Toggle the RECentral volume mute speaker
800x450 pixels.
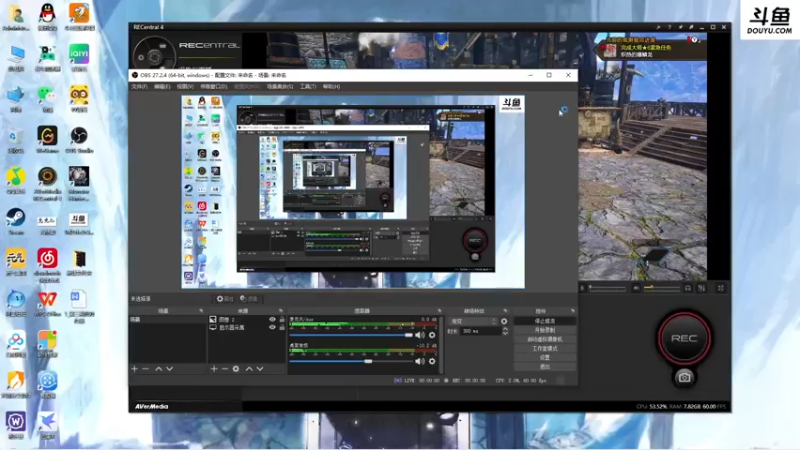click(636, 288)
